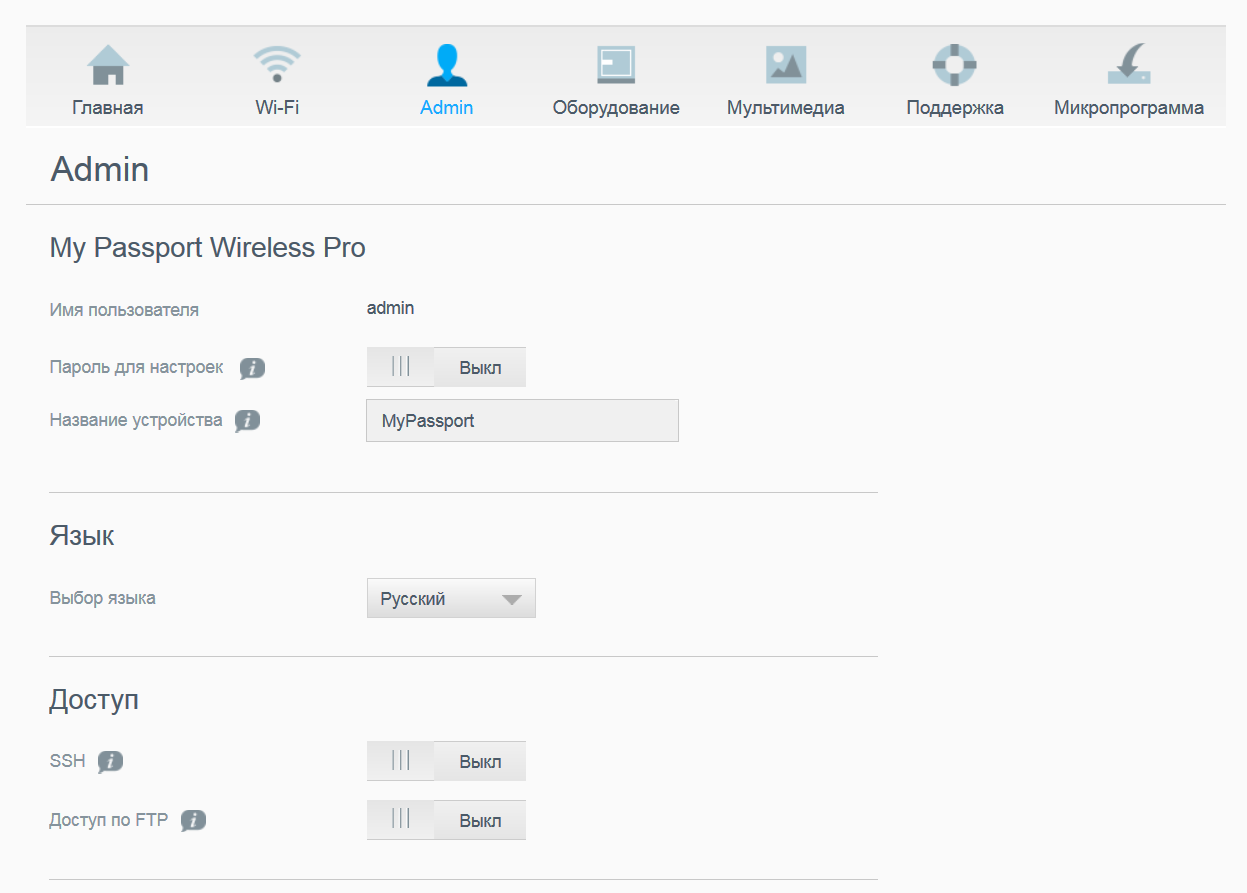This screenshot has height=893, width=1247.
Task: Click the Главная home icon
Action: pos(108,65)
